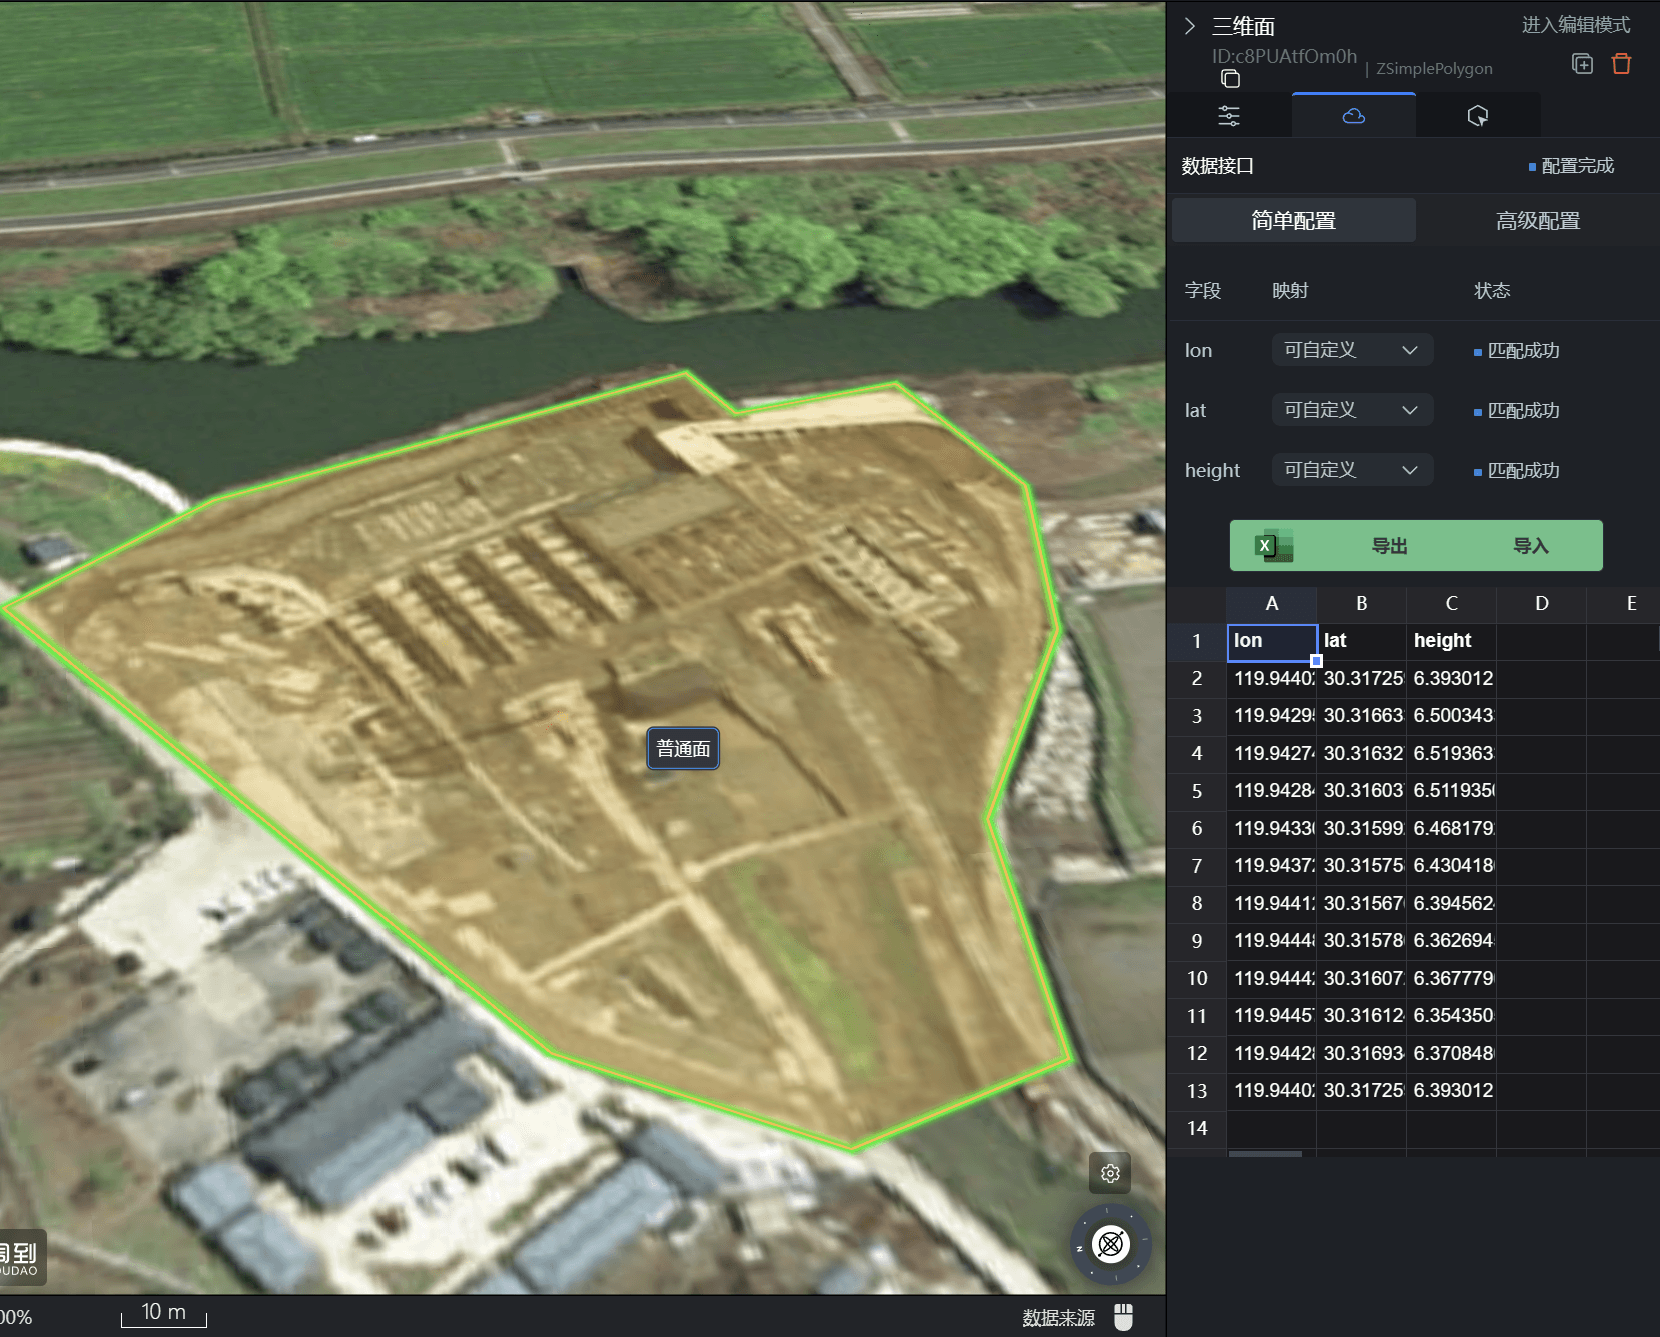Click the Excel icon on green bar
Screen dimensions: 1660x1337
(1273, 546)
